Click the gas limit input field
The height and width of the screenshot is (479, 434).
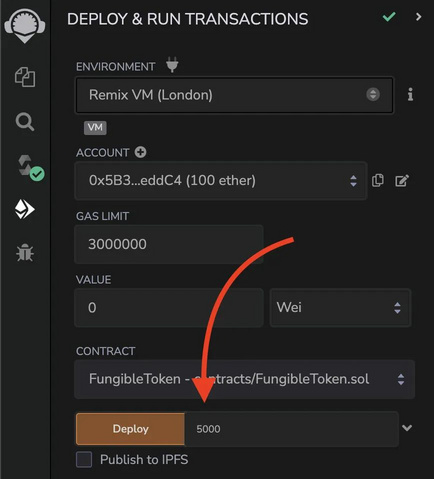(169, 244)
